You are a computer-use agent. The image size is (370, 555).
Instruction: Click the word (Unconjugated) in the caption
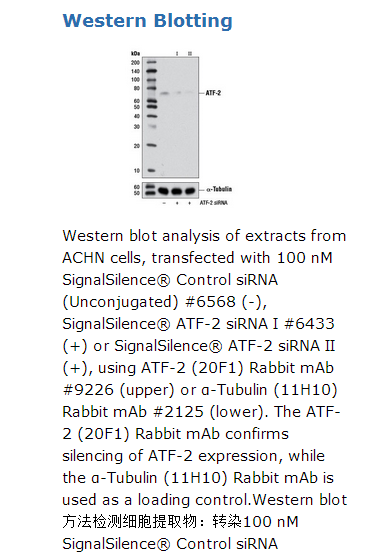point(120,302)
